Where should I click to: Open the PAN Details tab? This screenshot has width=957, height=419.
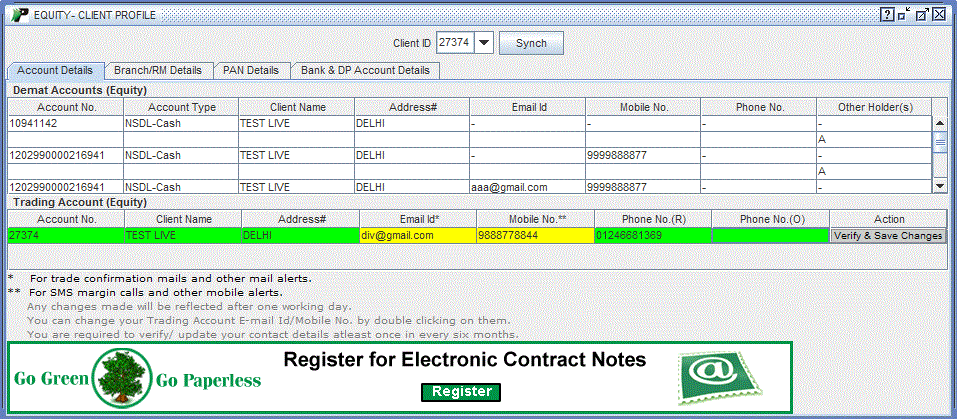[251, 70]
